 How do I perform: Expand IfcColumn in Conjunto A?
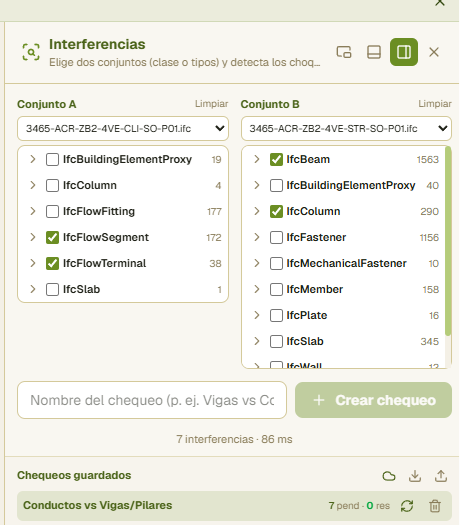pos(32,185)
